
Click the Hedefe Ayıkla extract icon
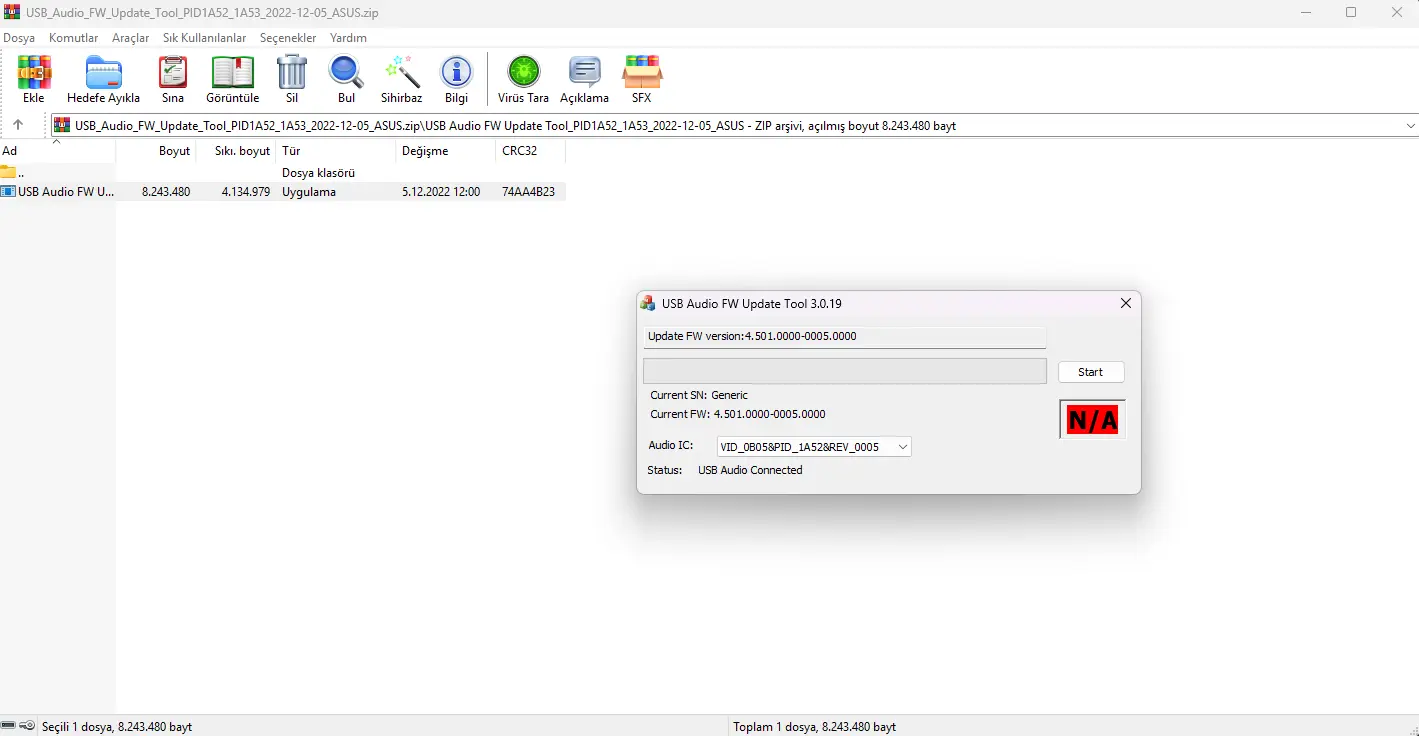[x=104, y=73]
